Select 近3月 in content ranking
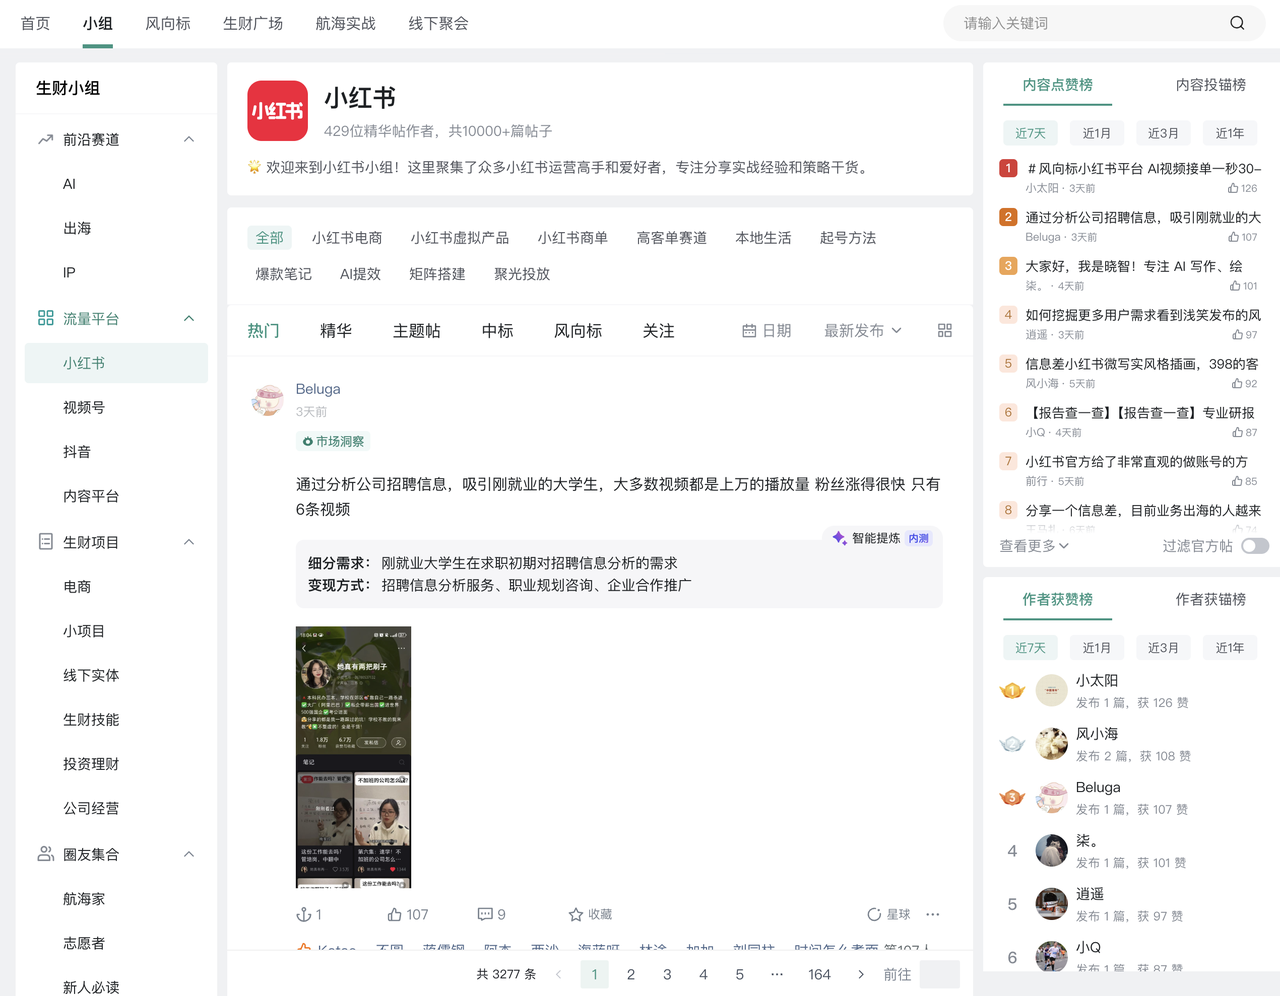The image size is (1280, 996). click(x=1163, y=133)
